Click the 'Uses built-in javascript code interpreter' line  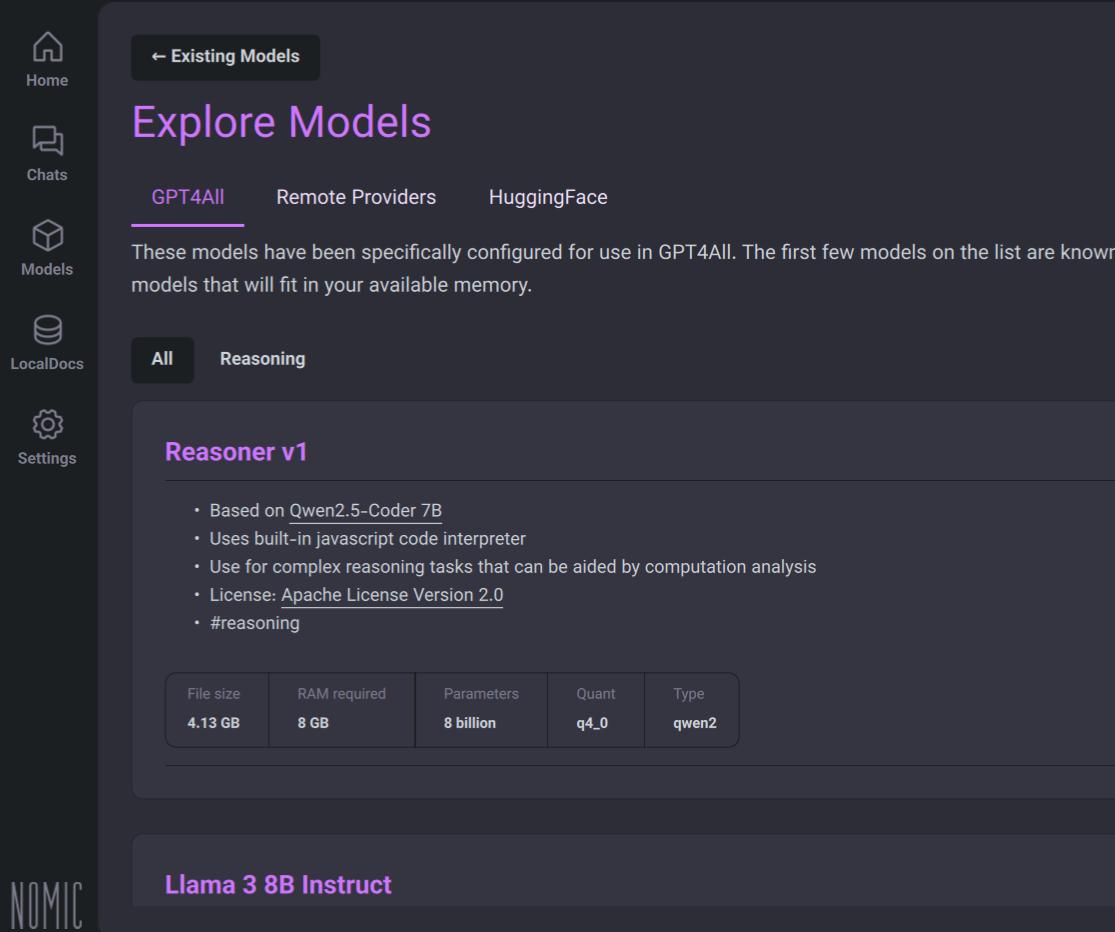click(368, 539)
